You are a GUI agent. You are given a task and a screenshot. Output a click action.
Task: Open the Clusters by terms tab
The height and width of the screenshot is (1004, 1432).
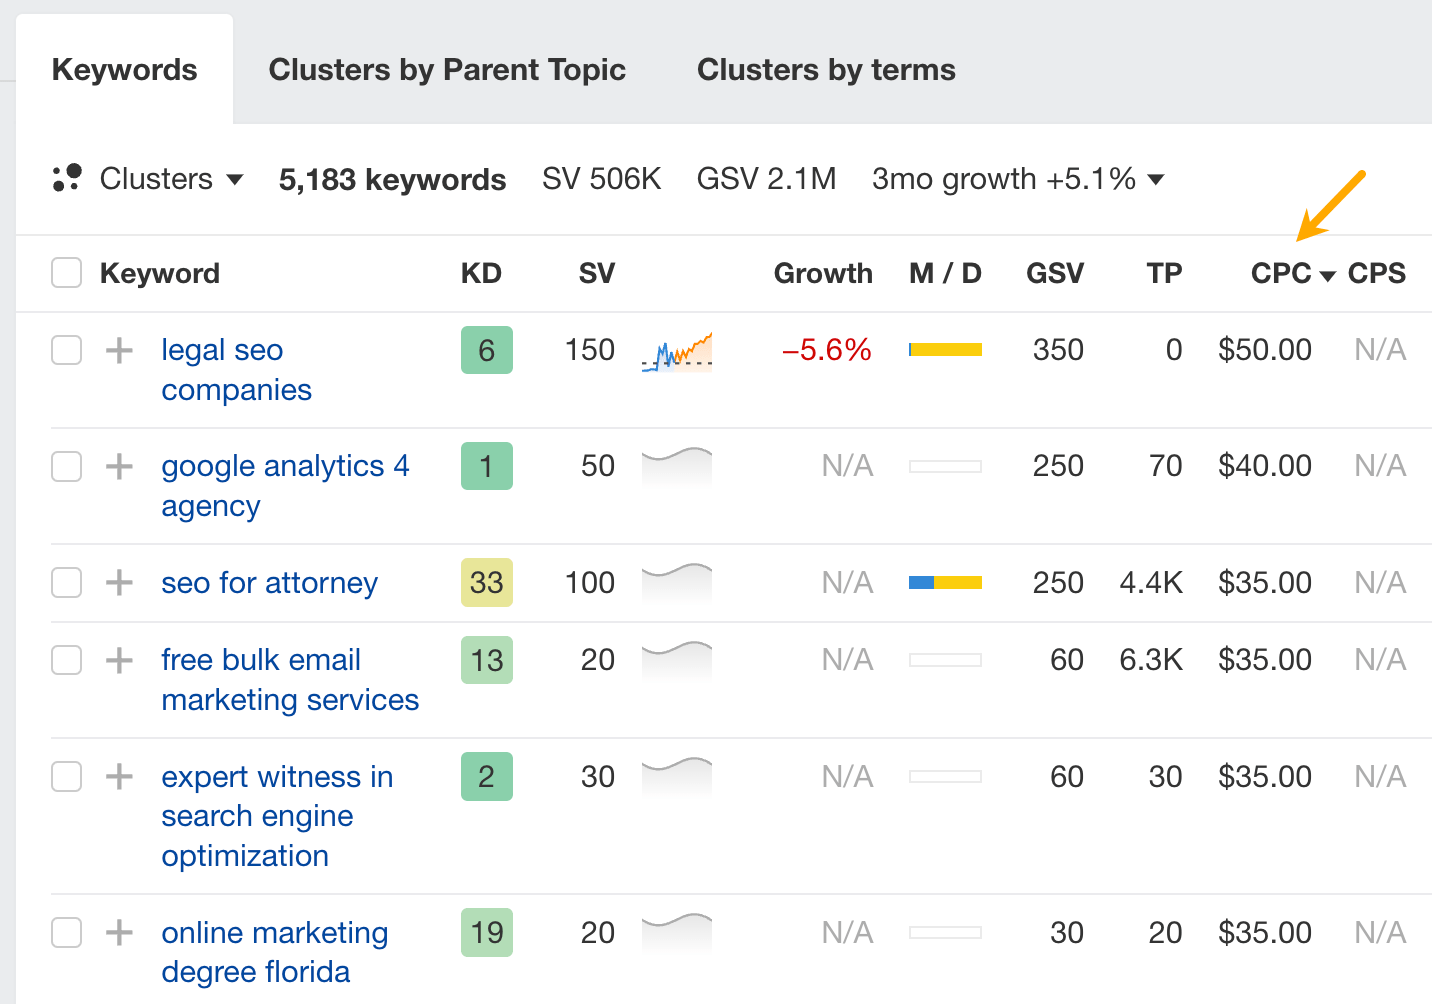pos(826,70)
